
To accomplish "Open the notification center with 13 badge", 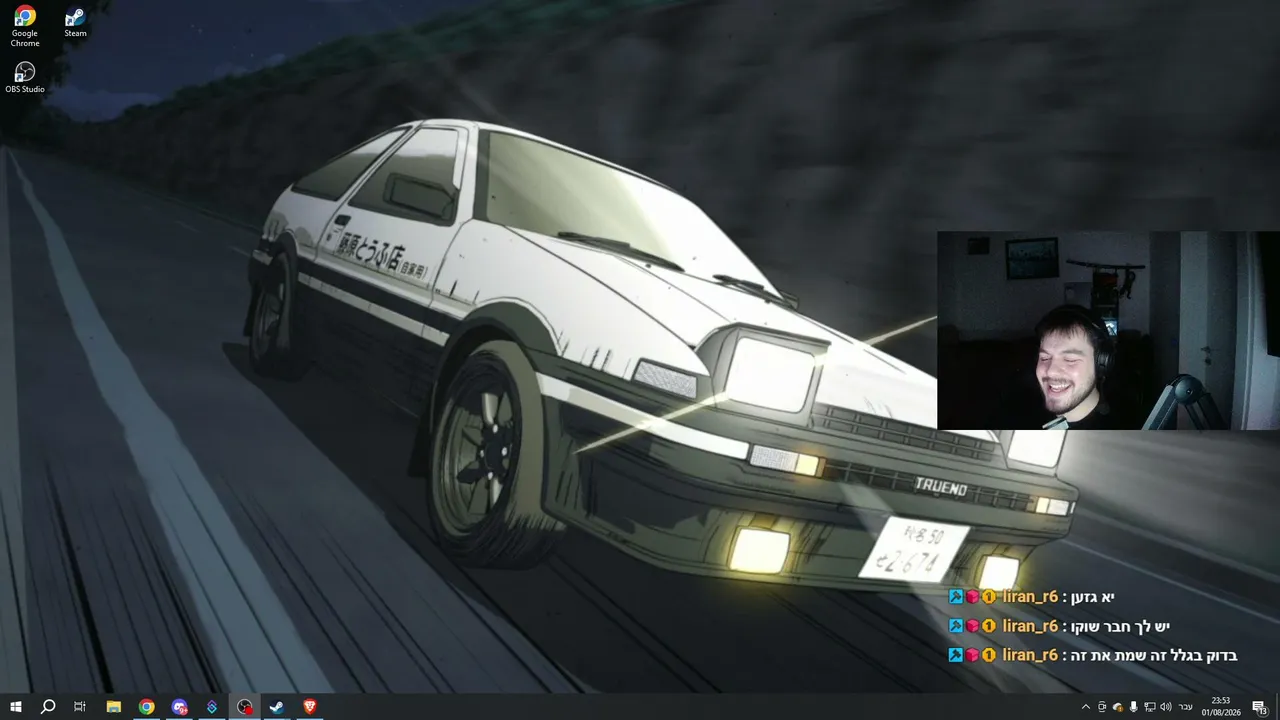I will coord(1260,707).
